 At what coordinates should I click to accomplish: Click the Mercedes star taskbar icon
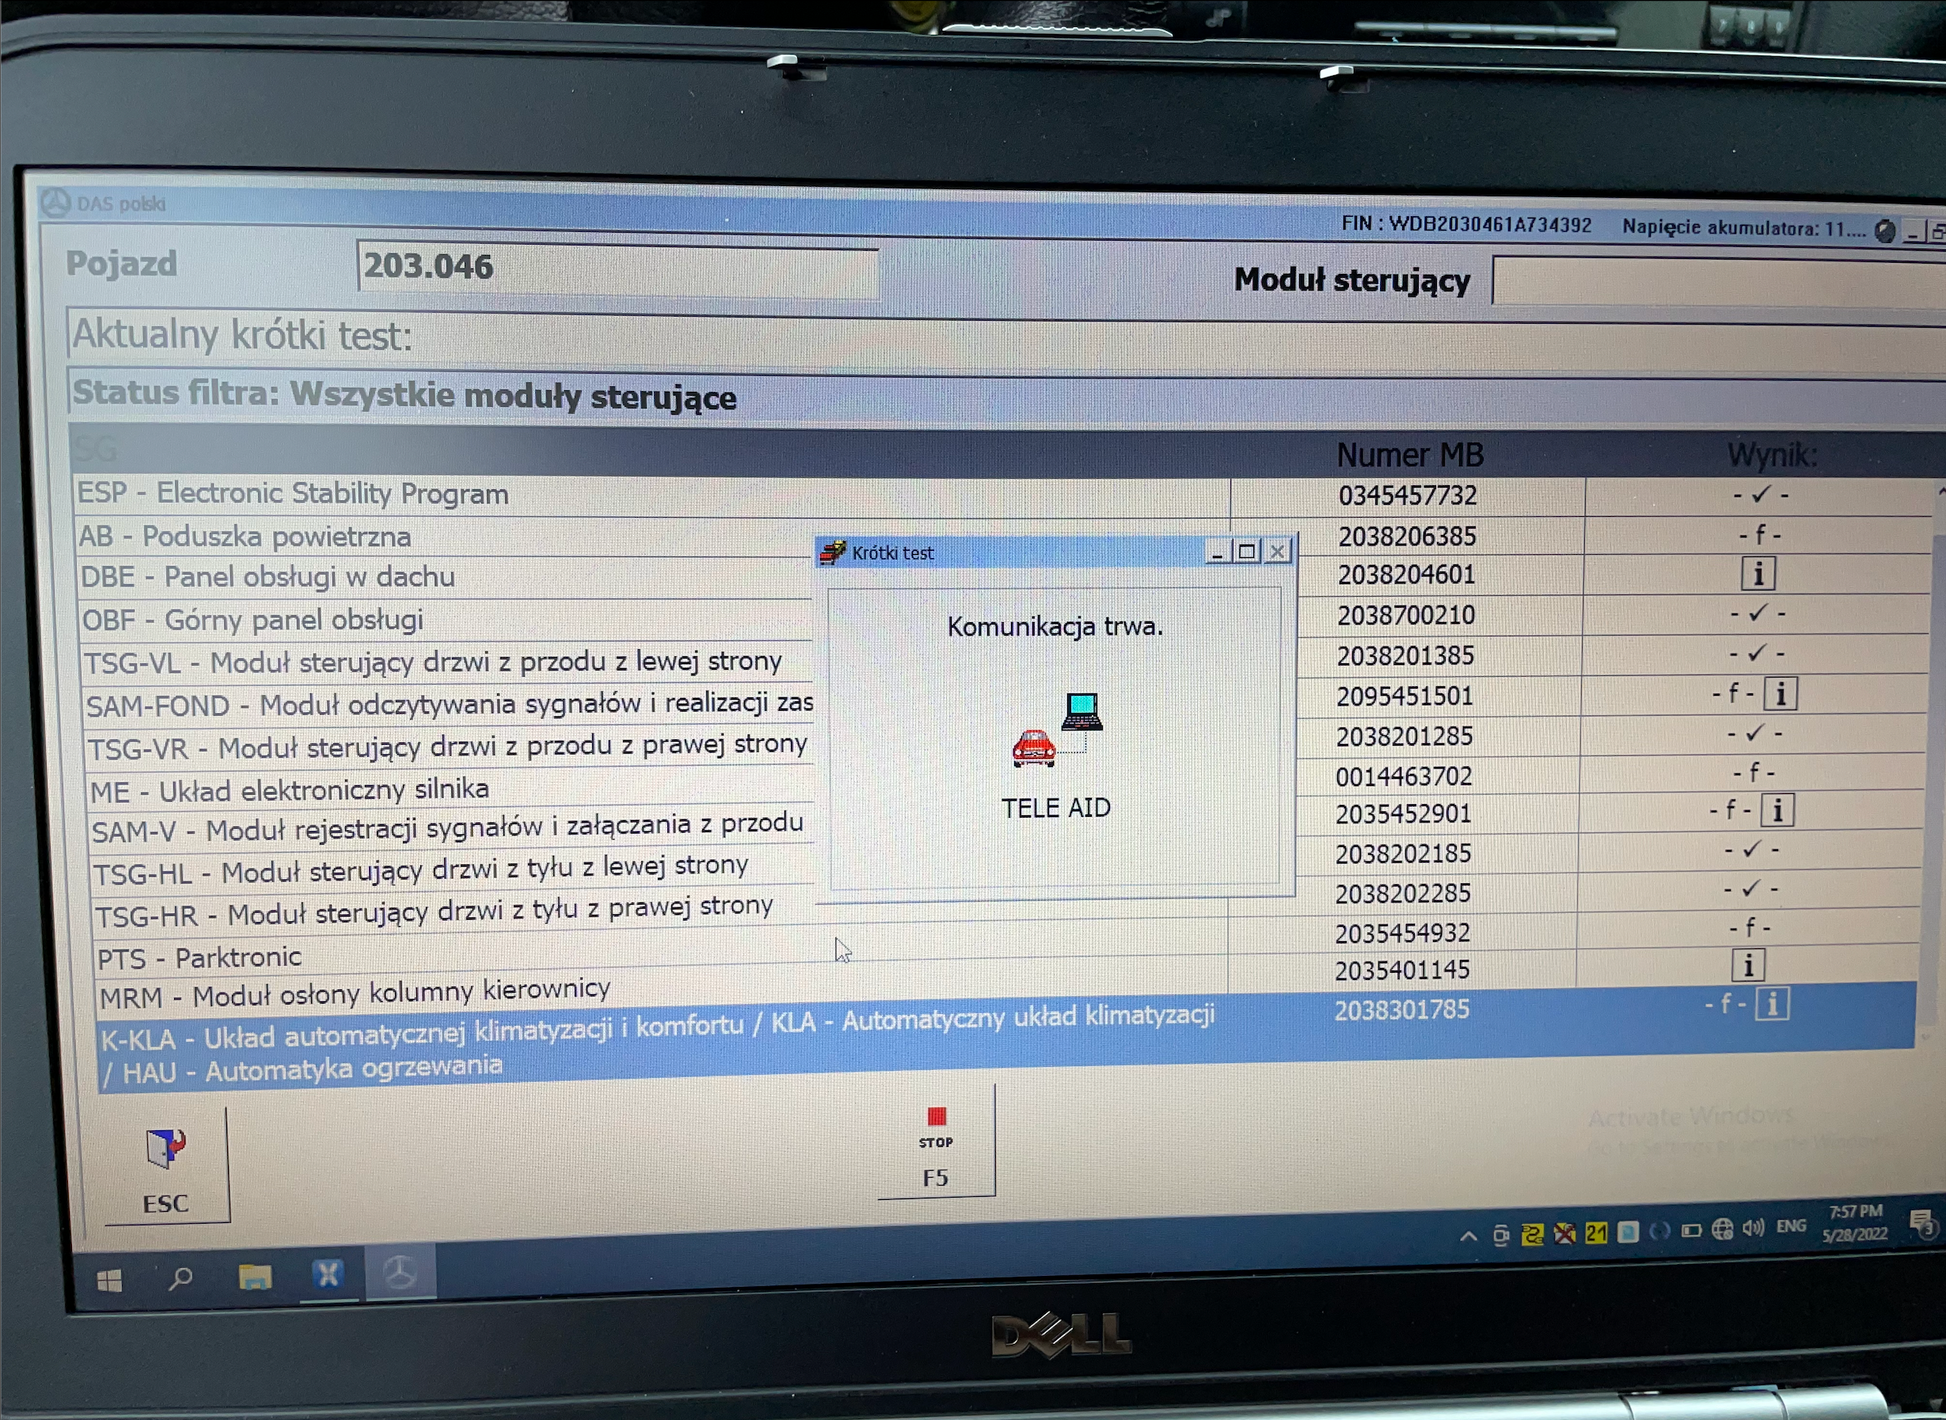[400, 1274]
